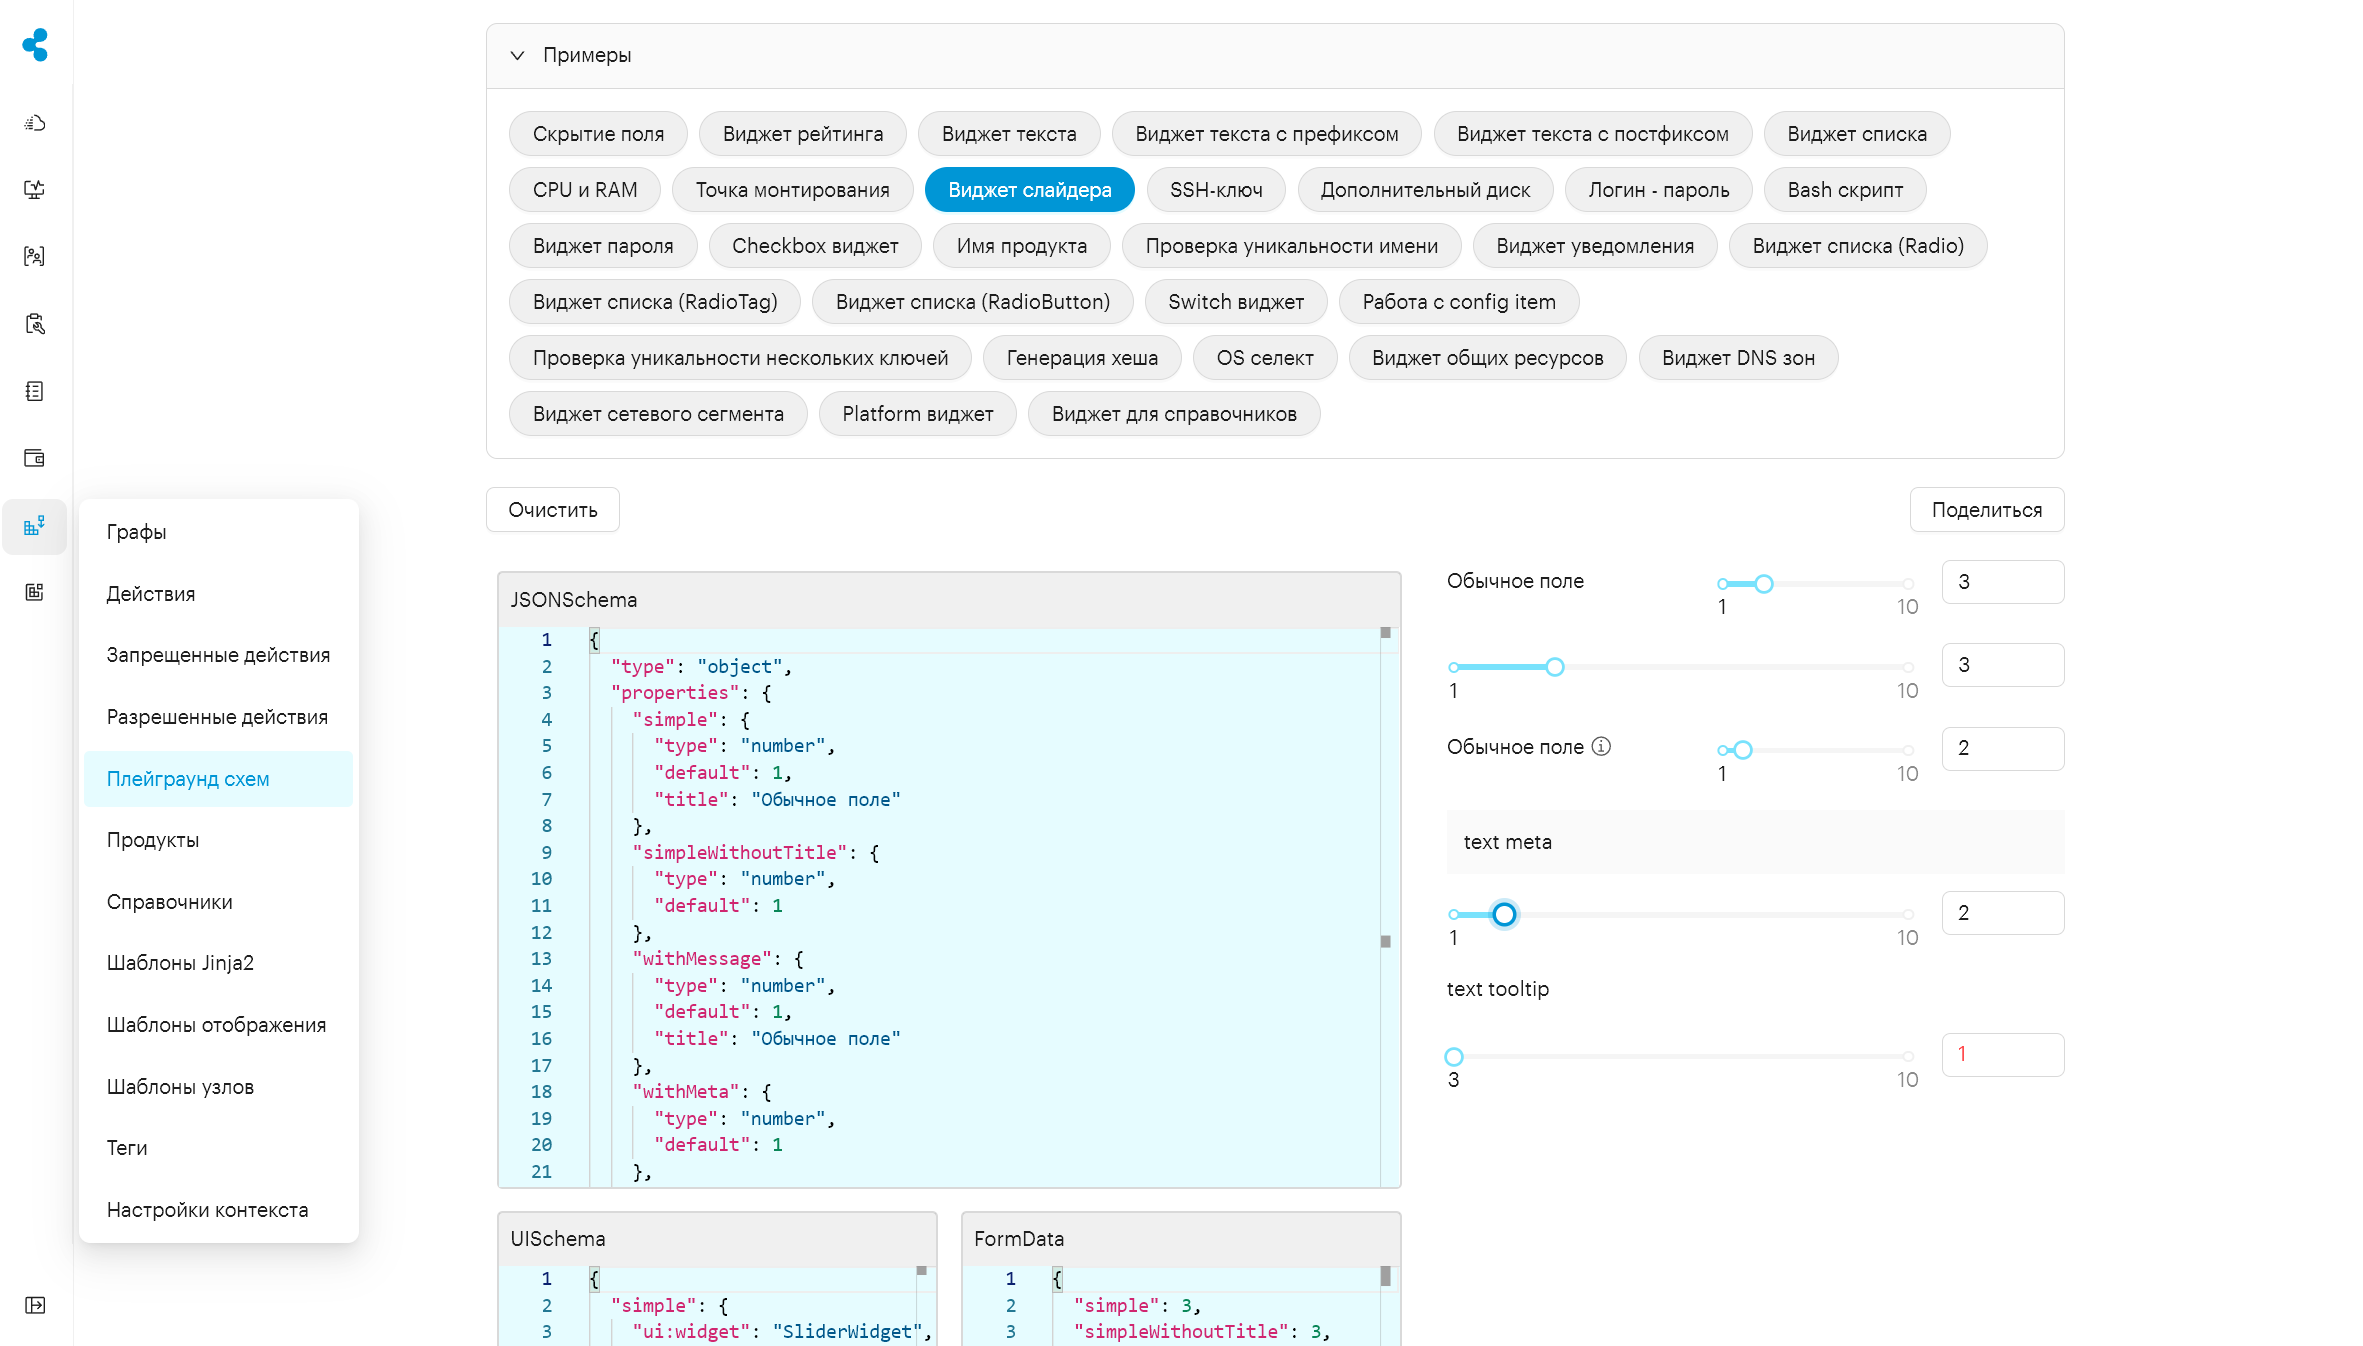Open the monitor with pulse line icon

click(35, 189)
